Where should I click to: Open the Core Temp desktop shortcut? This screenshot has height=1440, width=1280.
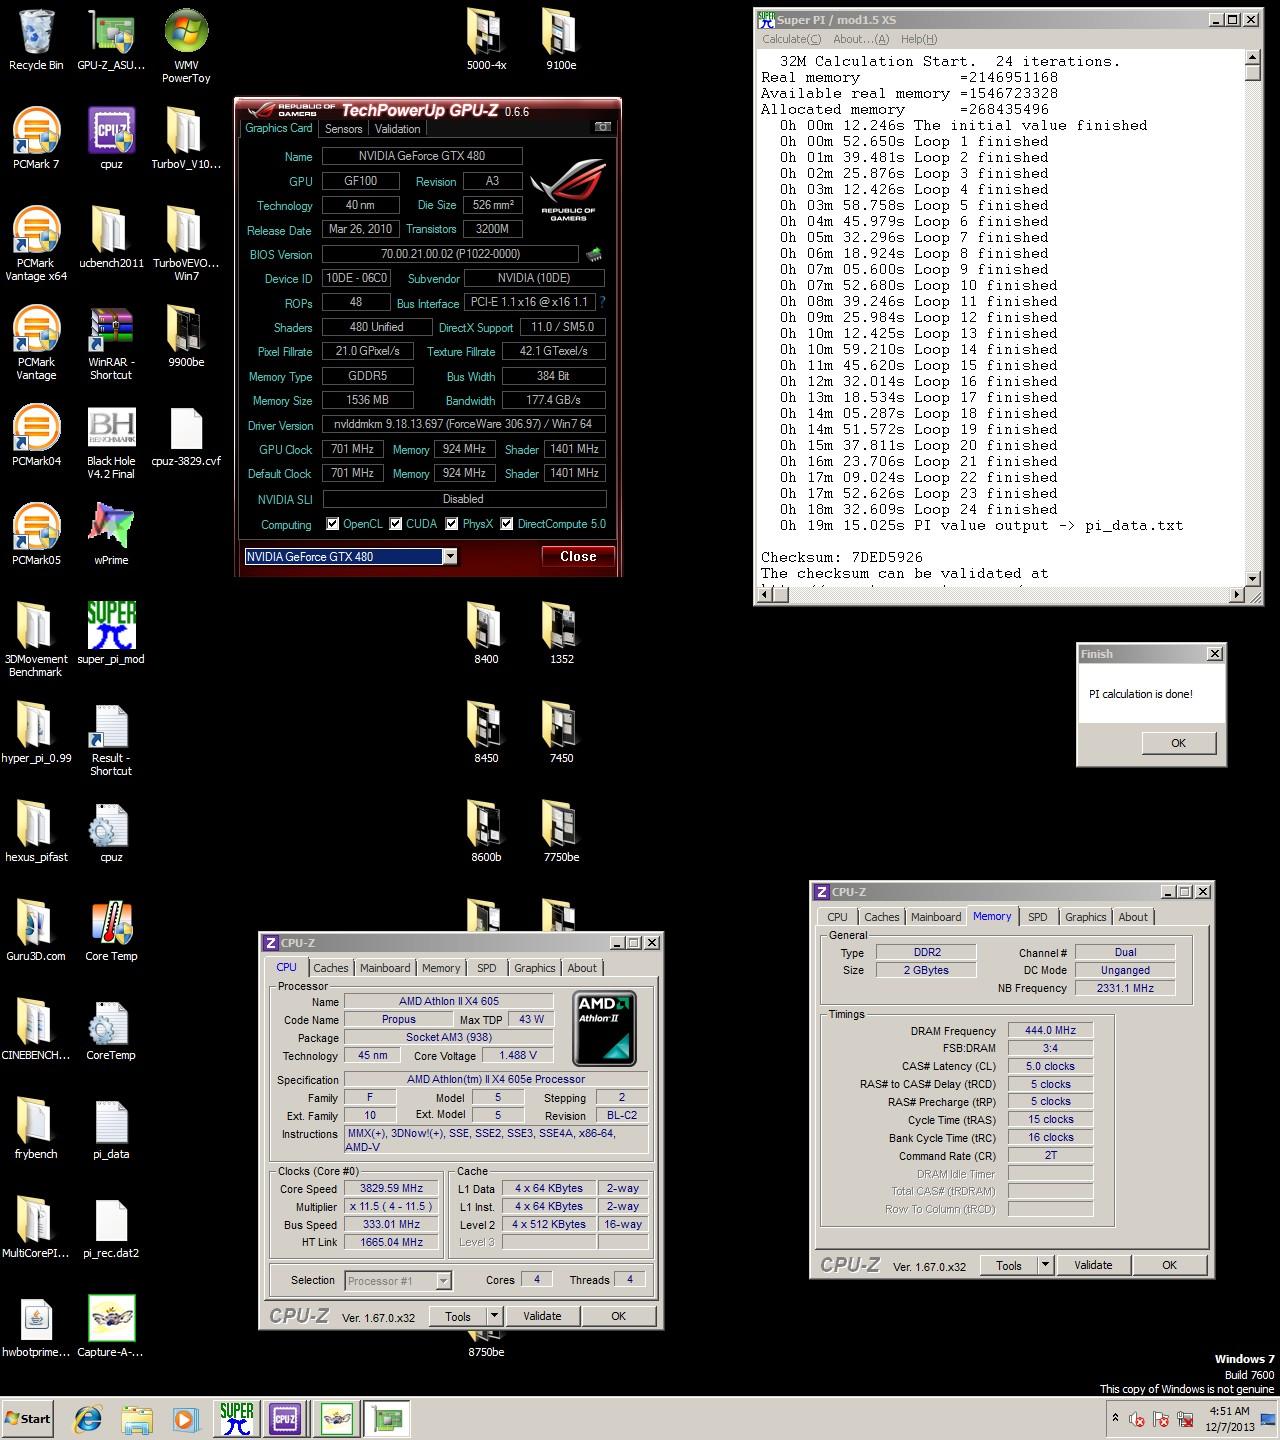tap(111, 931)
